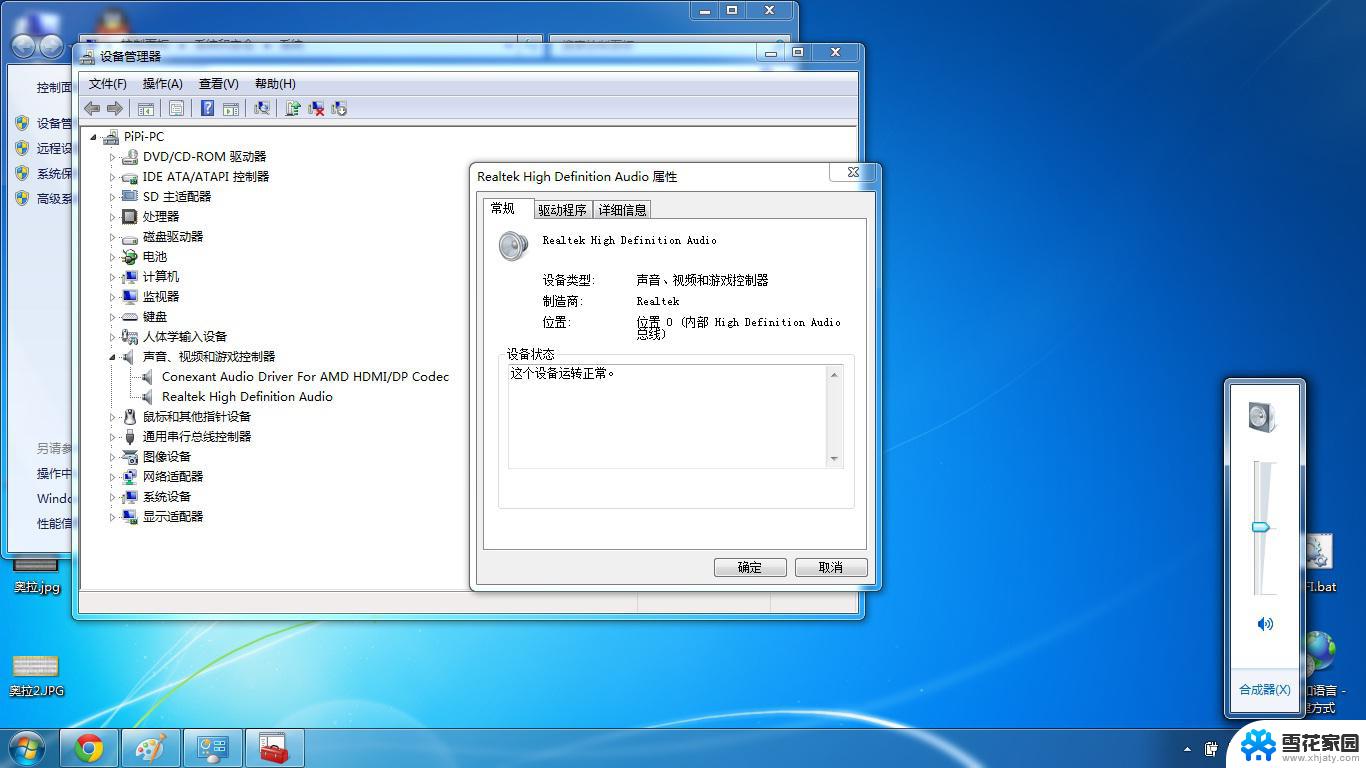
Task: Collapse 声音、视频和游戏控制器 node
Action: [113, 357]
